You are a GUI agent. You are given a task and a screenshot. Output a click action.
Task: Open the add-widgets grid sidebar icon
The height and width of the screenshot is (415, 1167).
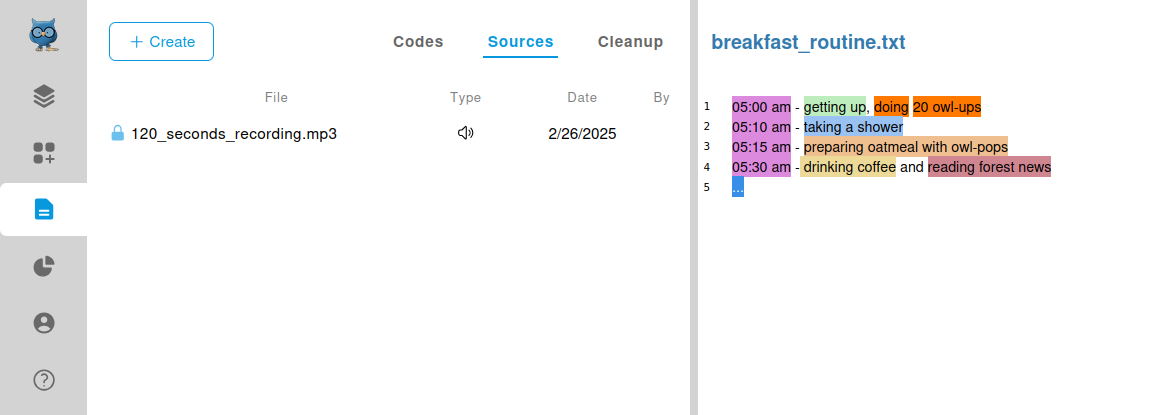click(43, 153)
